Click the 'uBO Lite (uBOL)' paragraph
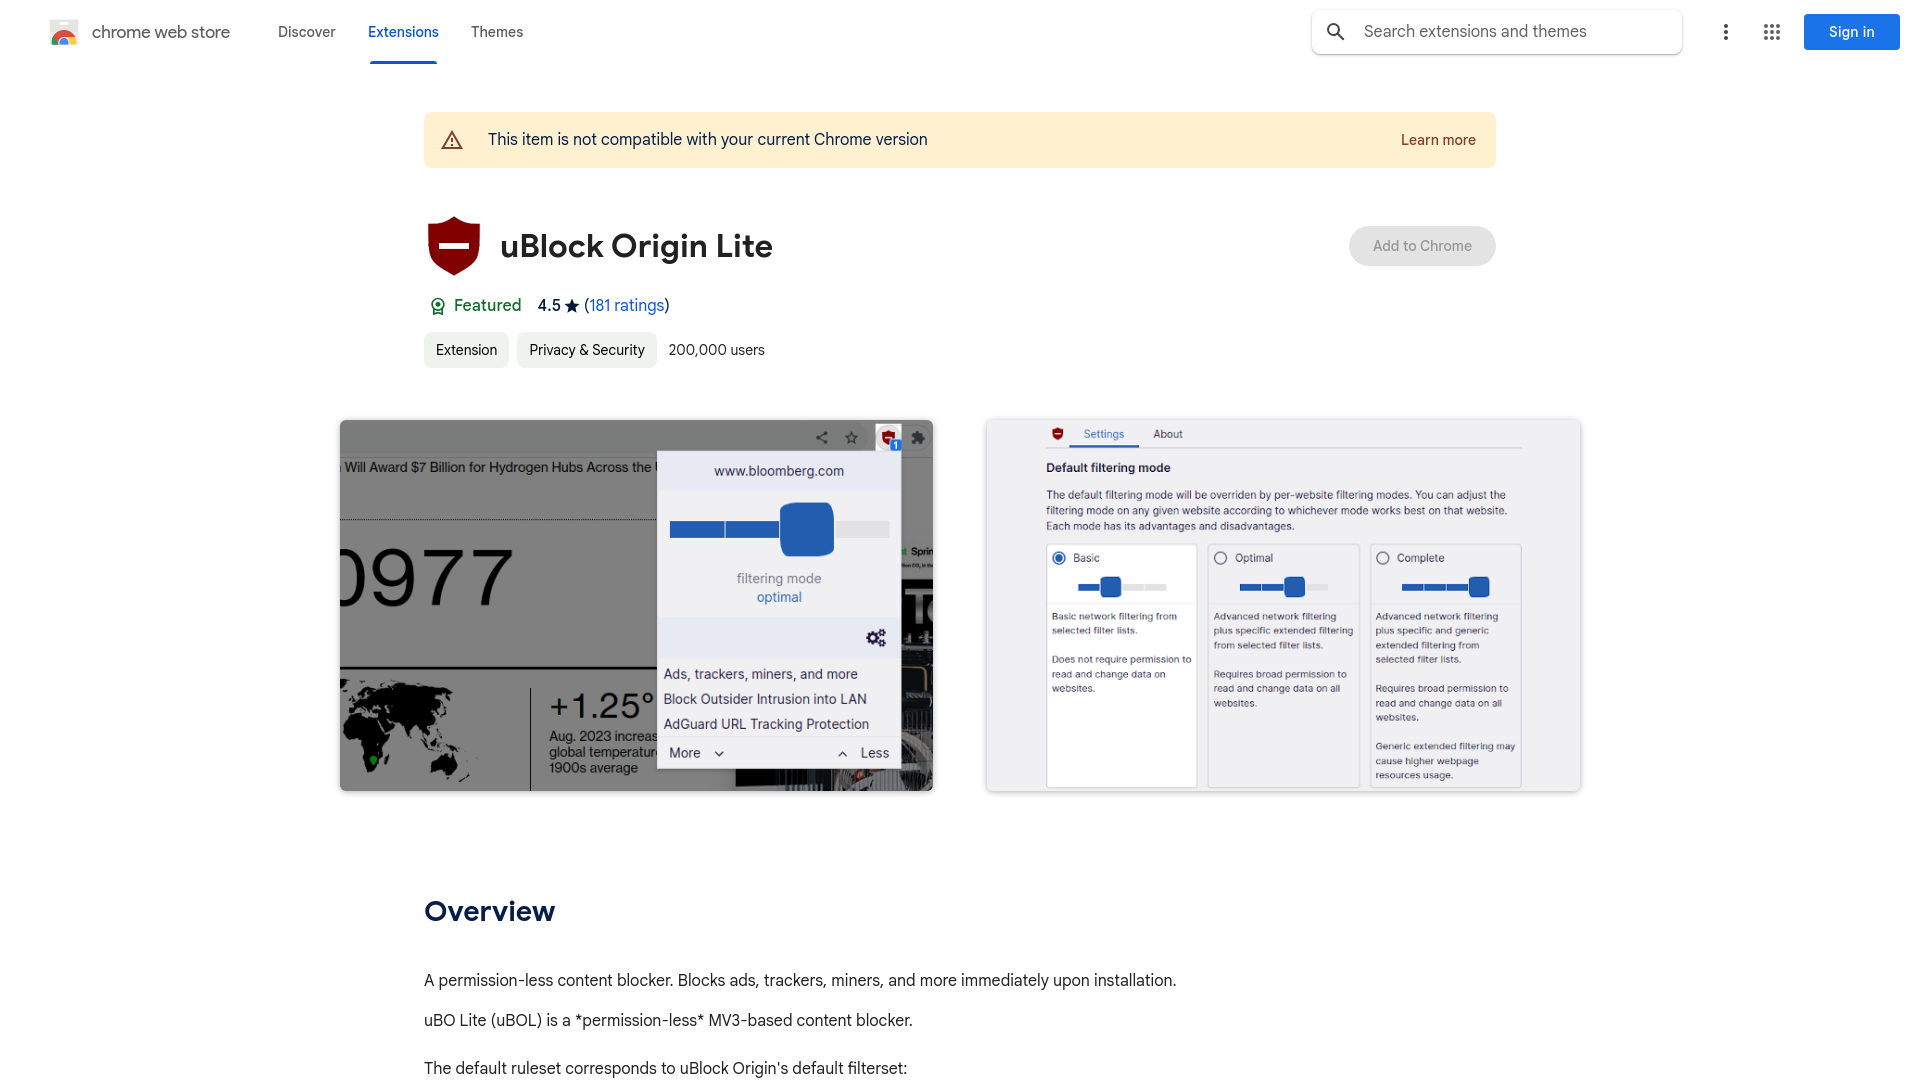This screenshot has height=1080, width=1920. click(668, 1021)
